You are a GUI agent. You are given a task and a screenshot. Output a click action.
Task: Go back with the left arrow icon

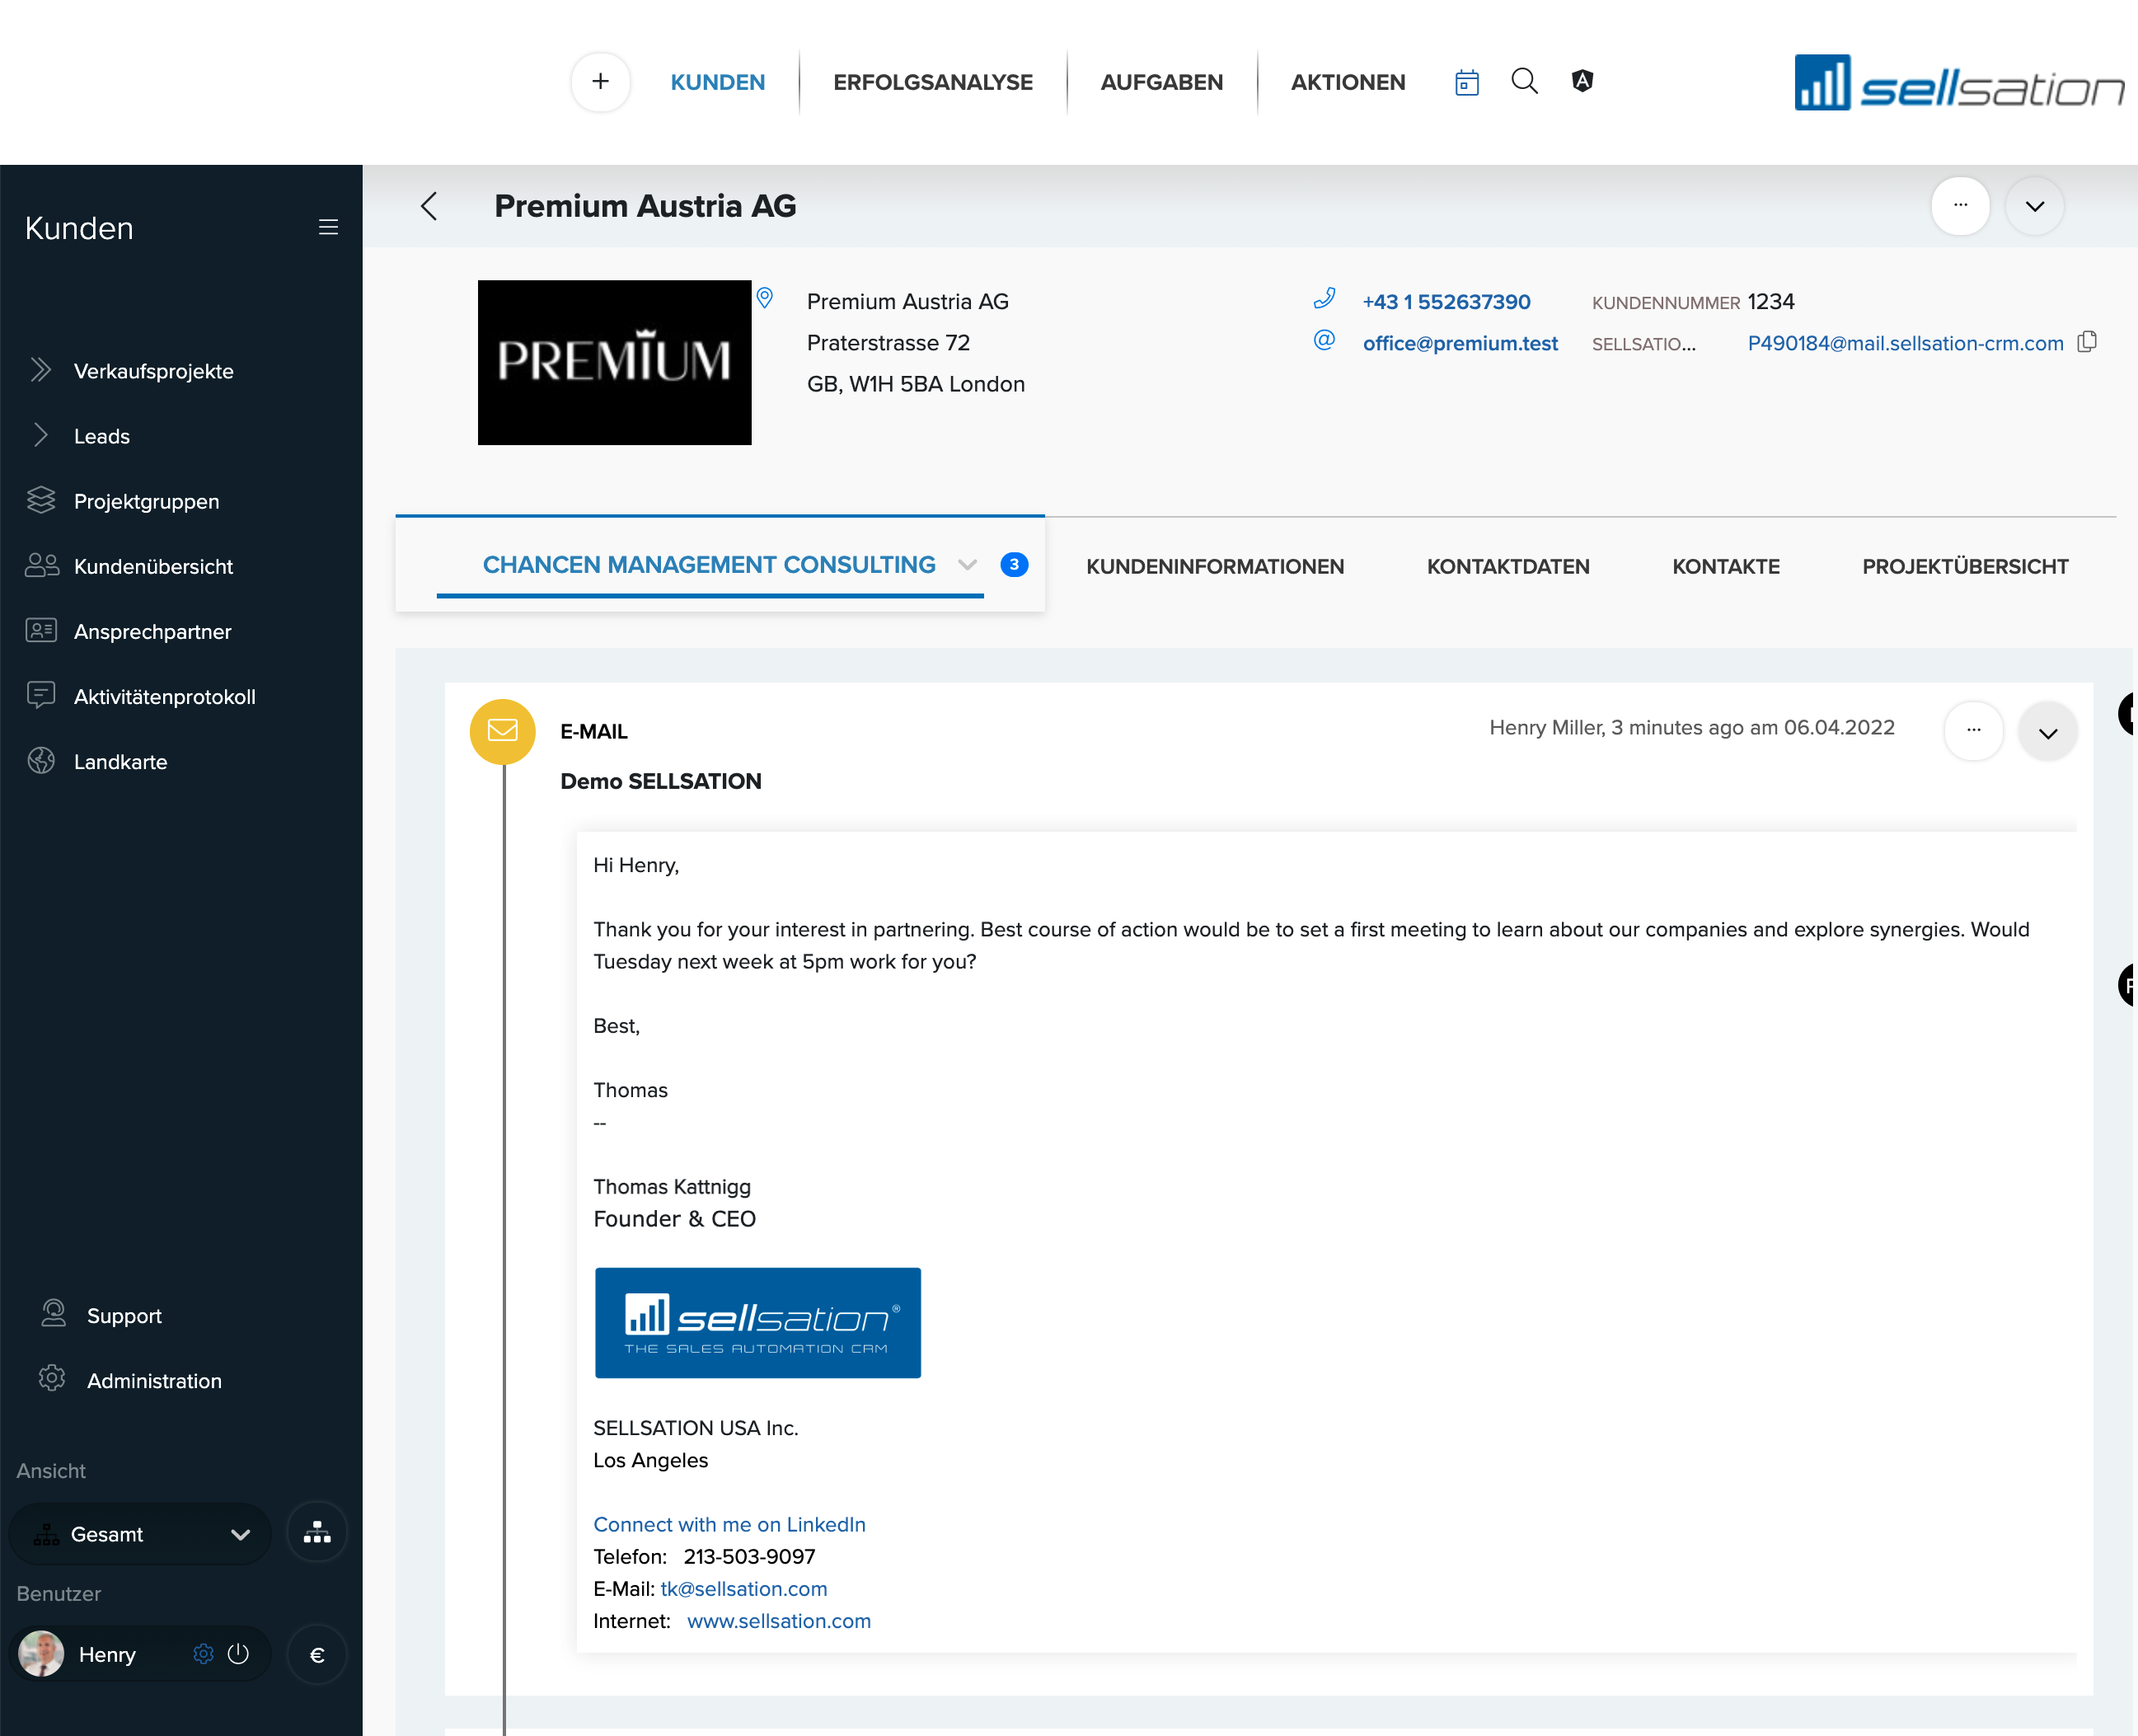pyautogui.click(x=429, y=206)
